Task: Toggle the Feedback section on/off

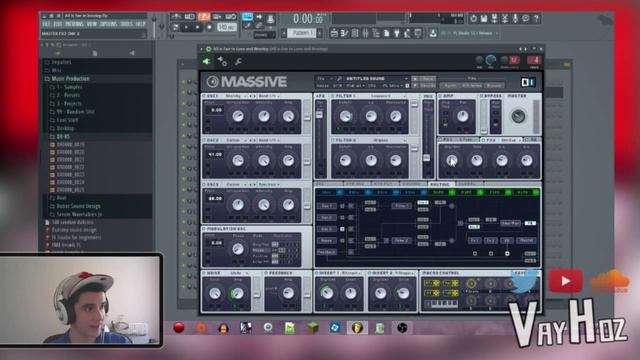Action: click(x=266, y=273)
